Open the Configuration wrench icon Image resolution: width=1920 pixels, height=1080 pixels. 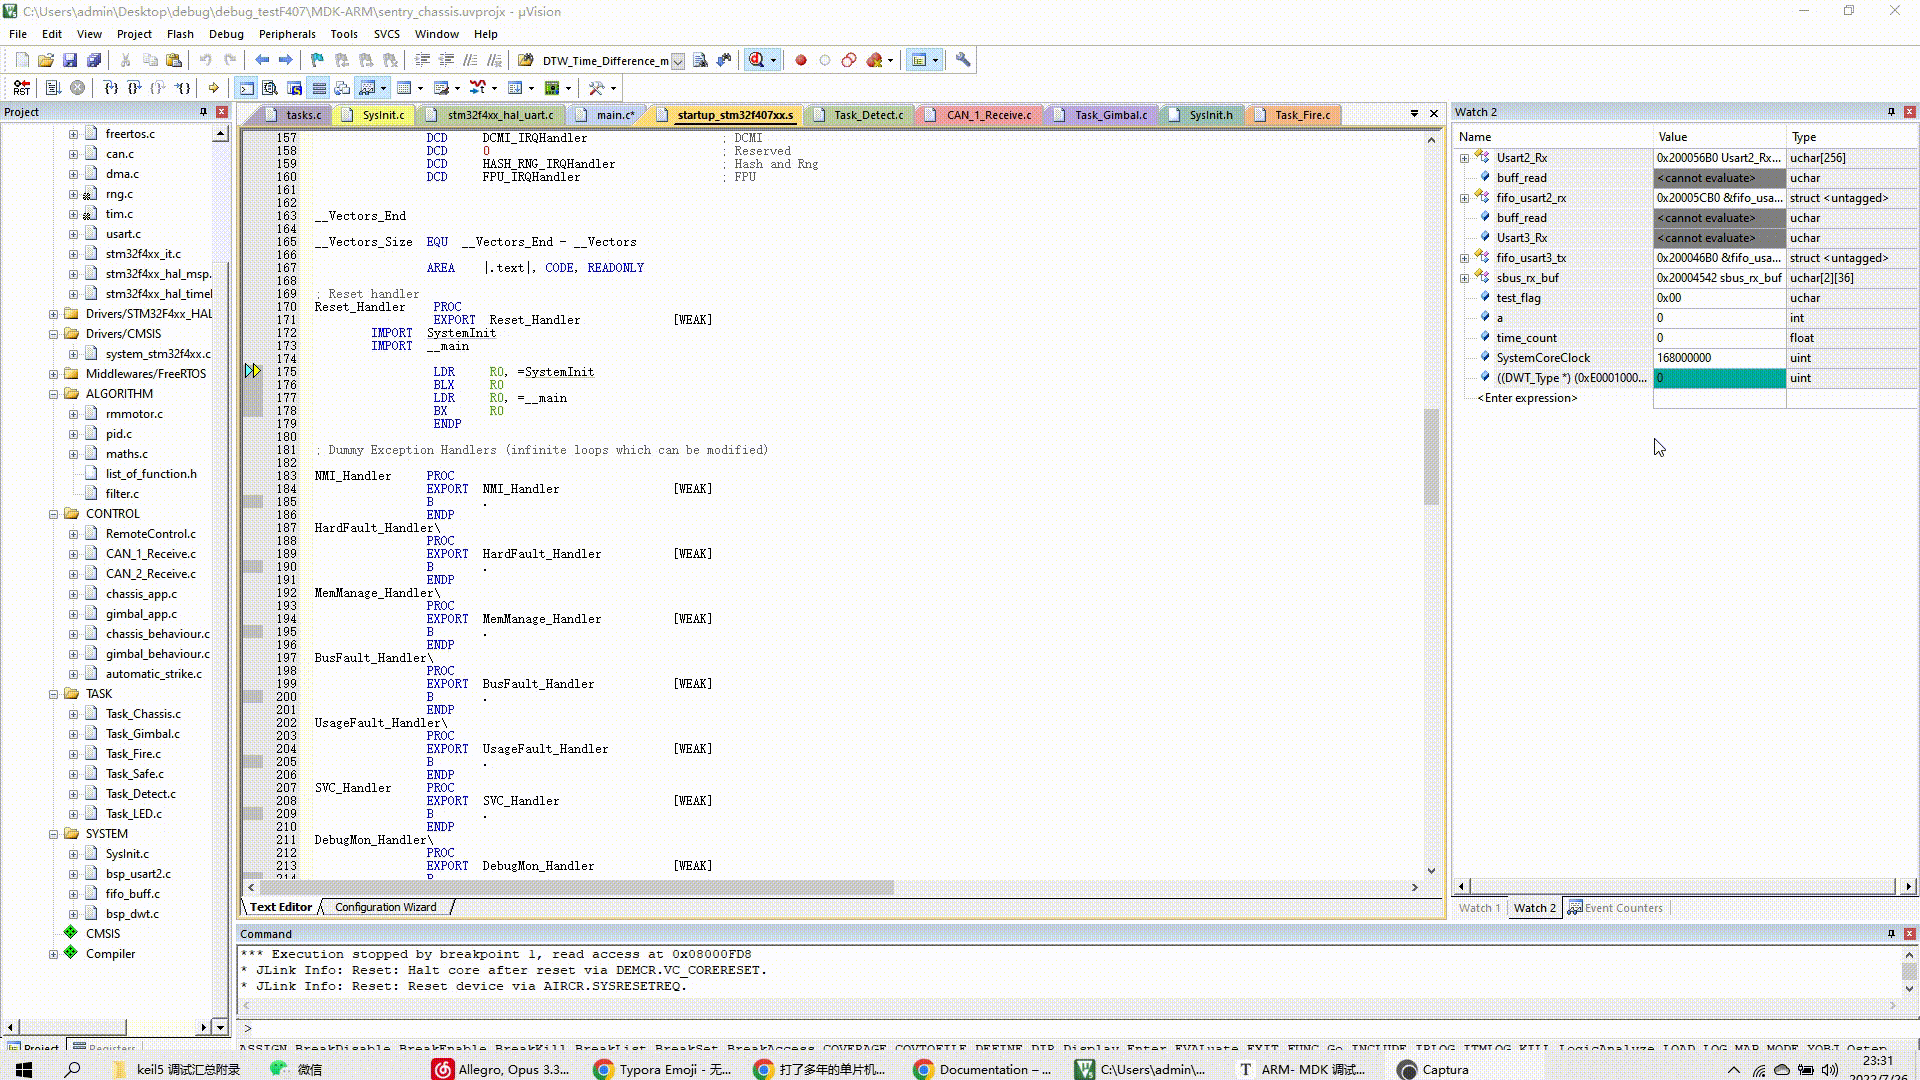click(x=963, y=60)
